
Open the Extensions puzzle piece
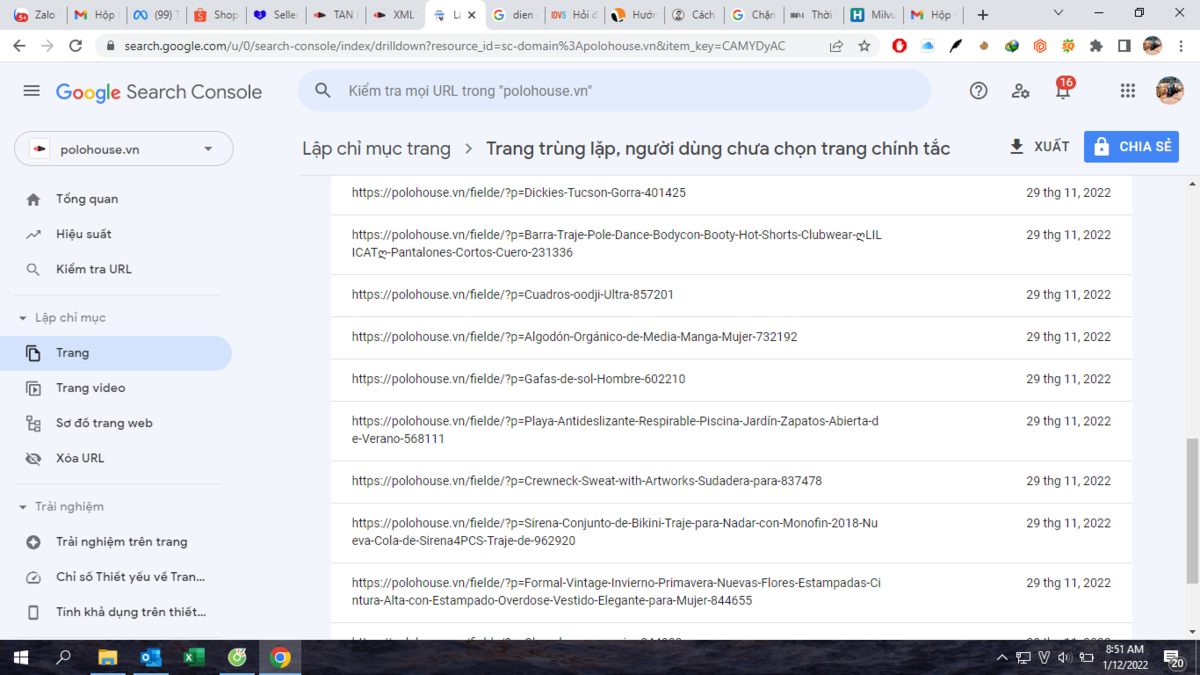1096,46
